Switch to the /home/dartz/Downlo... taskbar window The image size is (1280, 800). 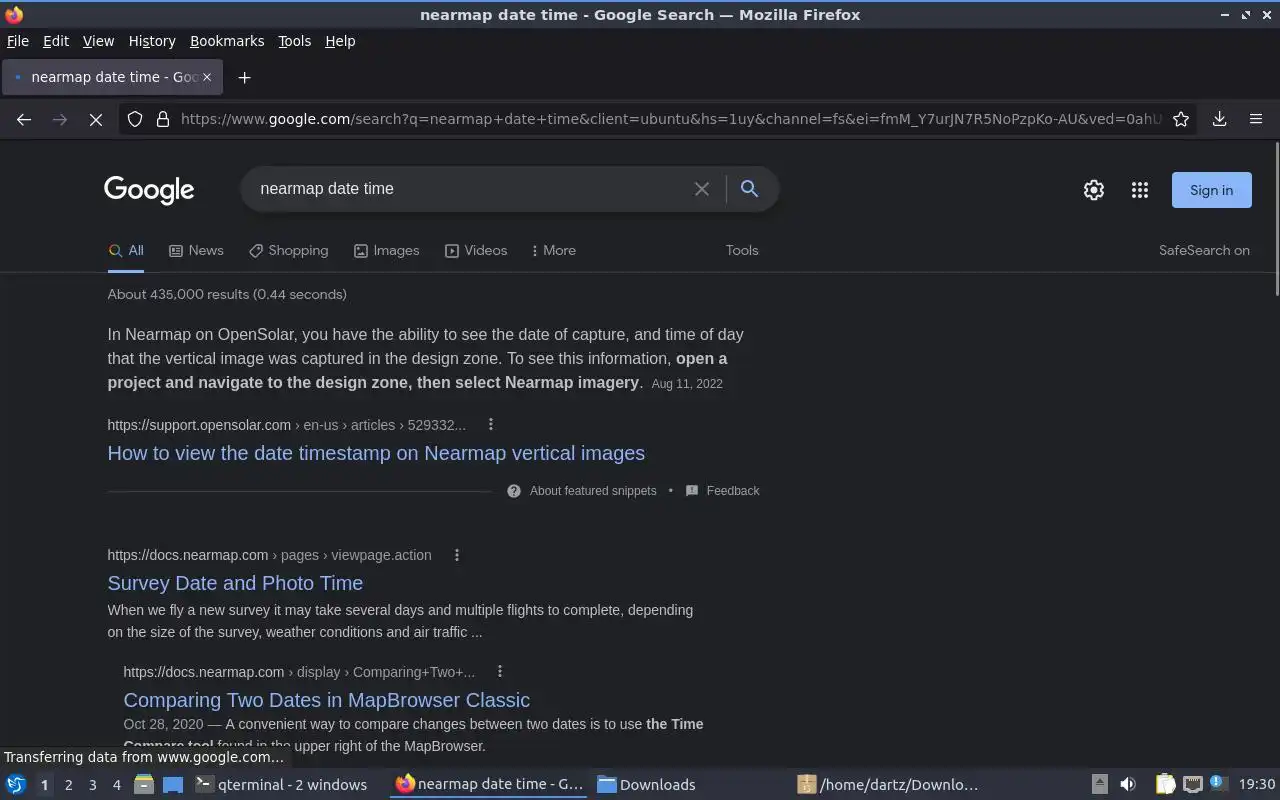coord(888,785)
